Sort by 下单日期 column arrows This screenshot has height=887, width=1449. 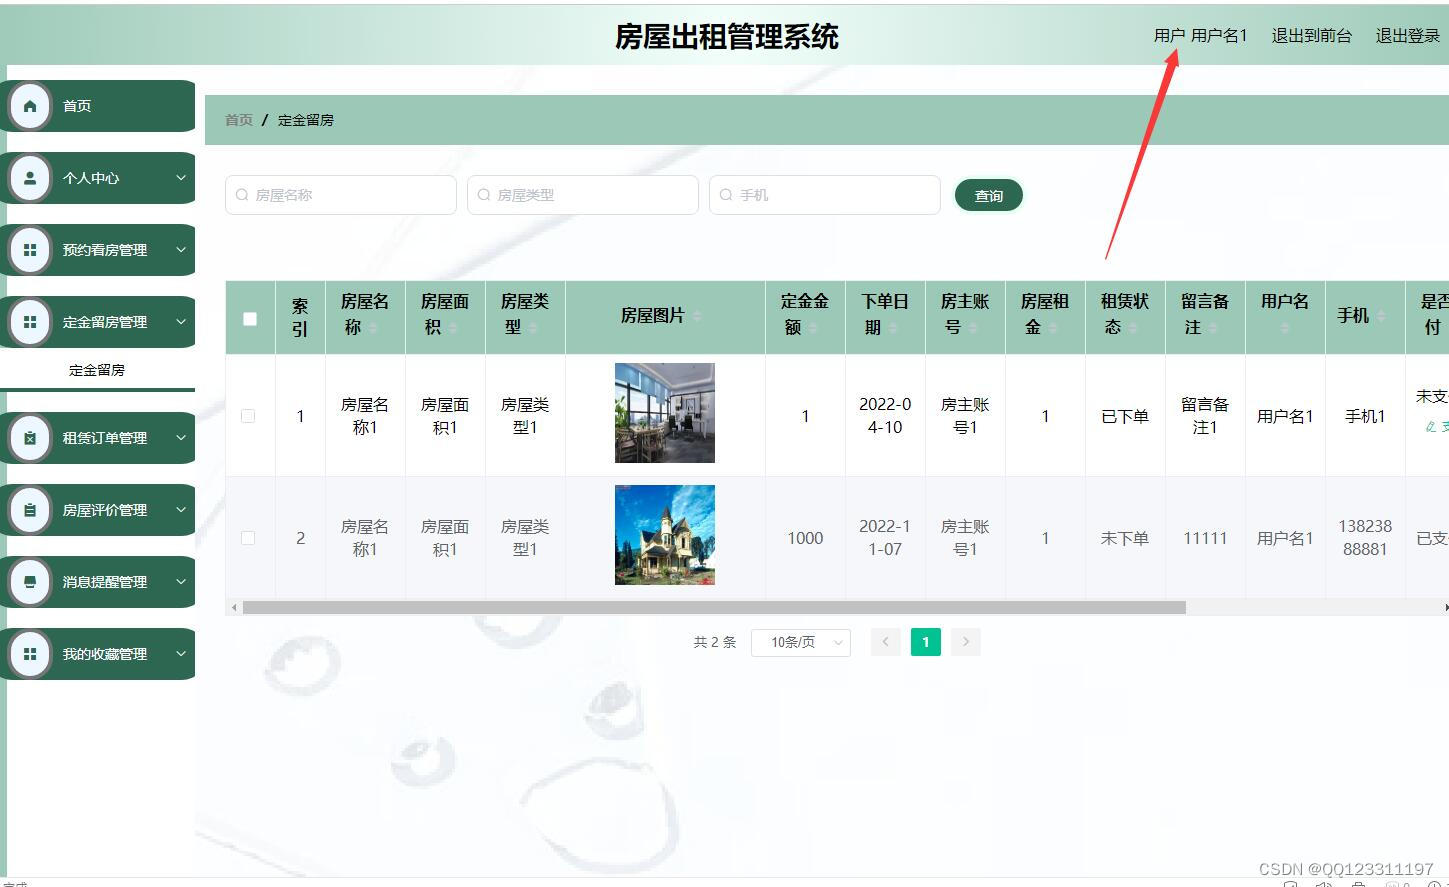(x=893, y=328)
